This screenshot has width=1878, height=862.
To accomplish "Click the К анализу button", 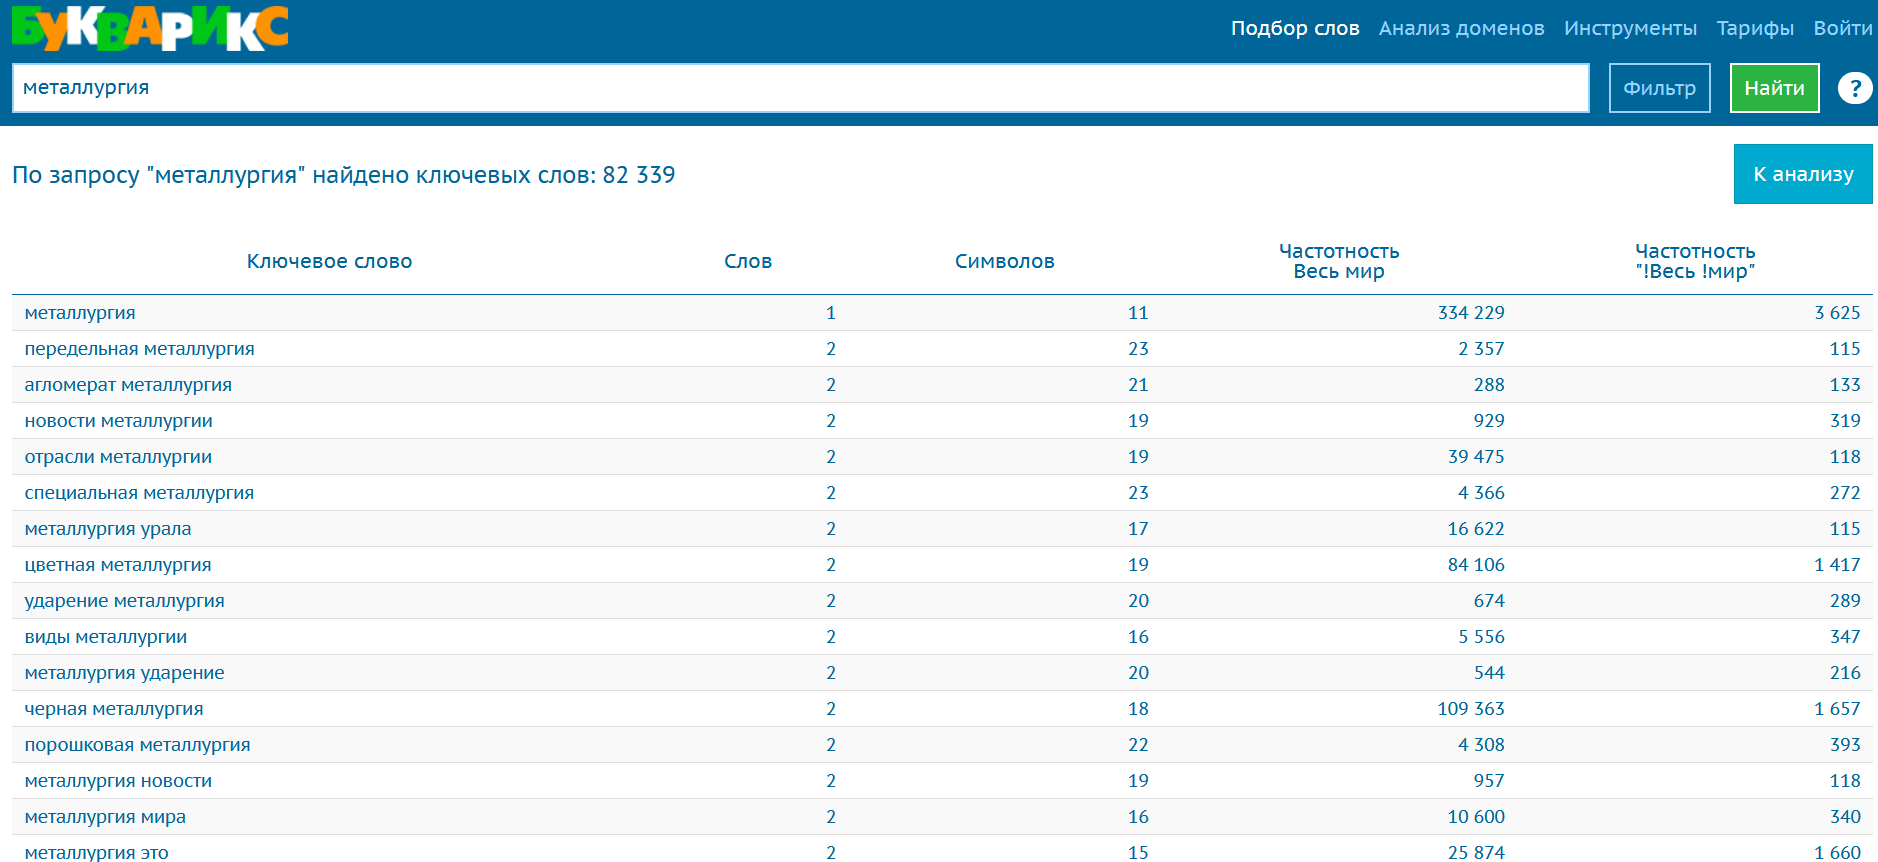I will click(x=1803, y=174).
